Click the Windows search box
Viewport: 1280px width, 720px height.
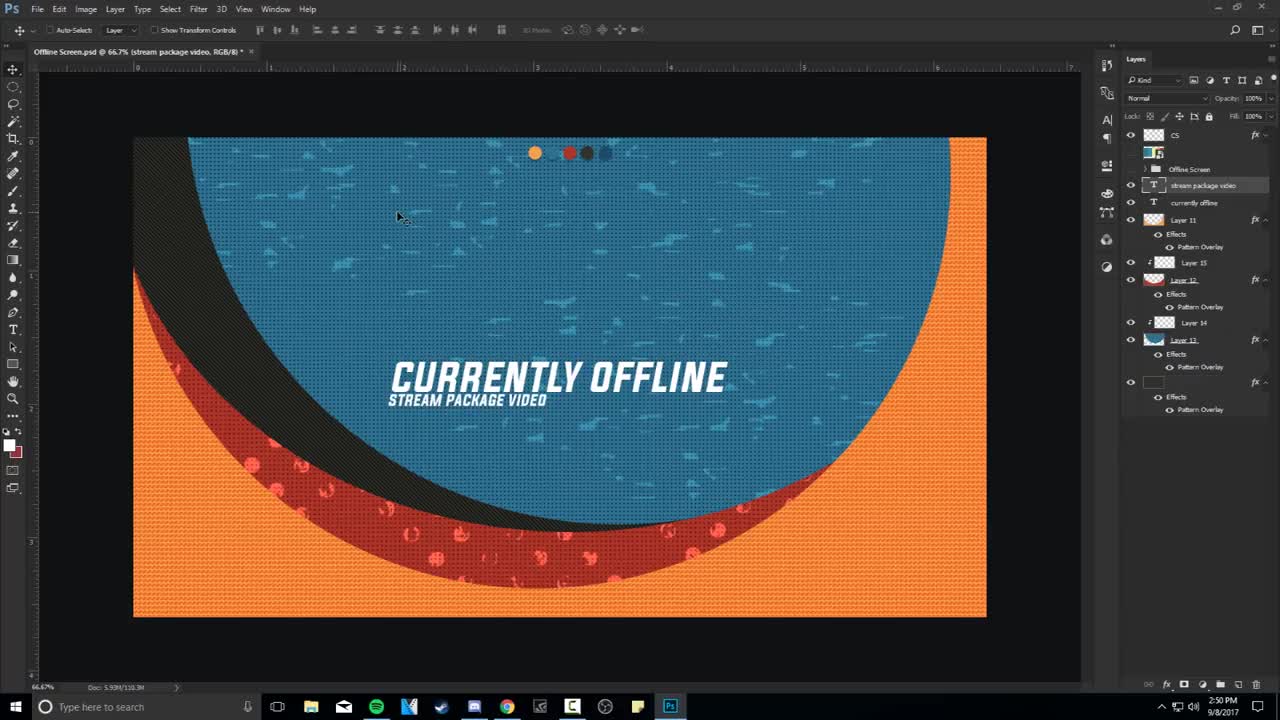point(145,707)
